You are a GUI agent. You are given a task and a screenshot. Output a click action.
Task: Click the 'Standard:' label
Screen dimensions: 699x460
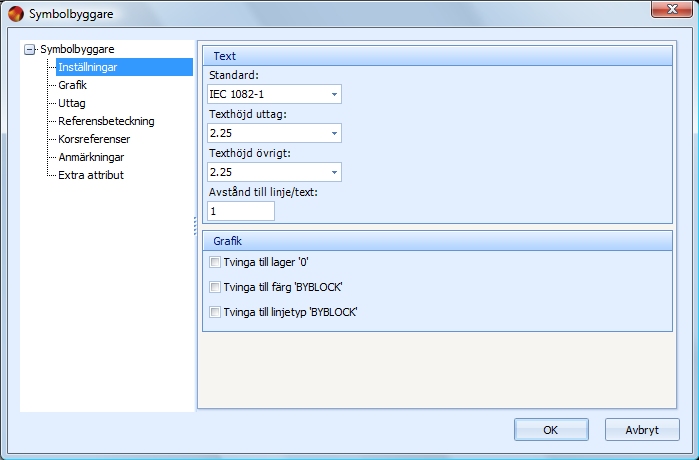click(234, 75)
